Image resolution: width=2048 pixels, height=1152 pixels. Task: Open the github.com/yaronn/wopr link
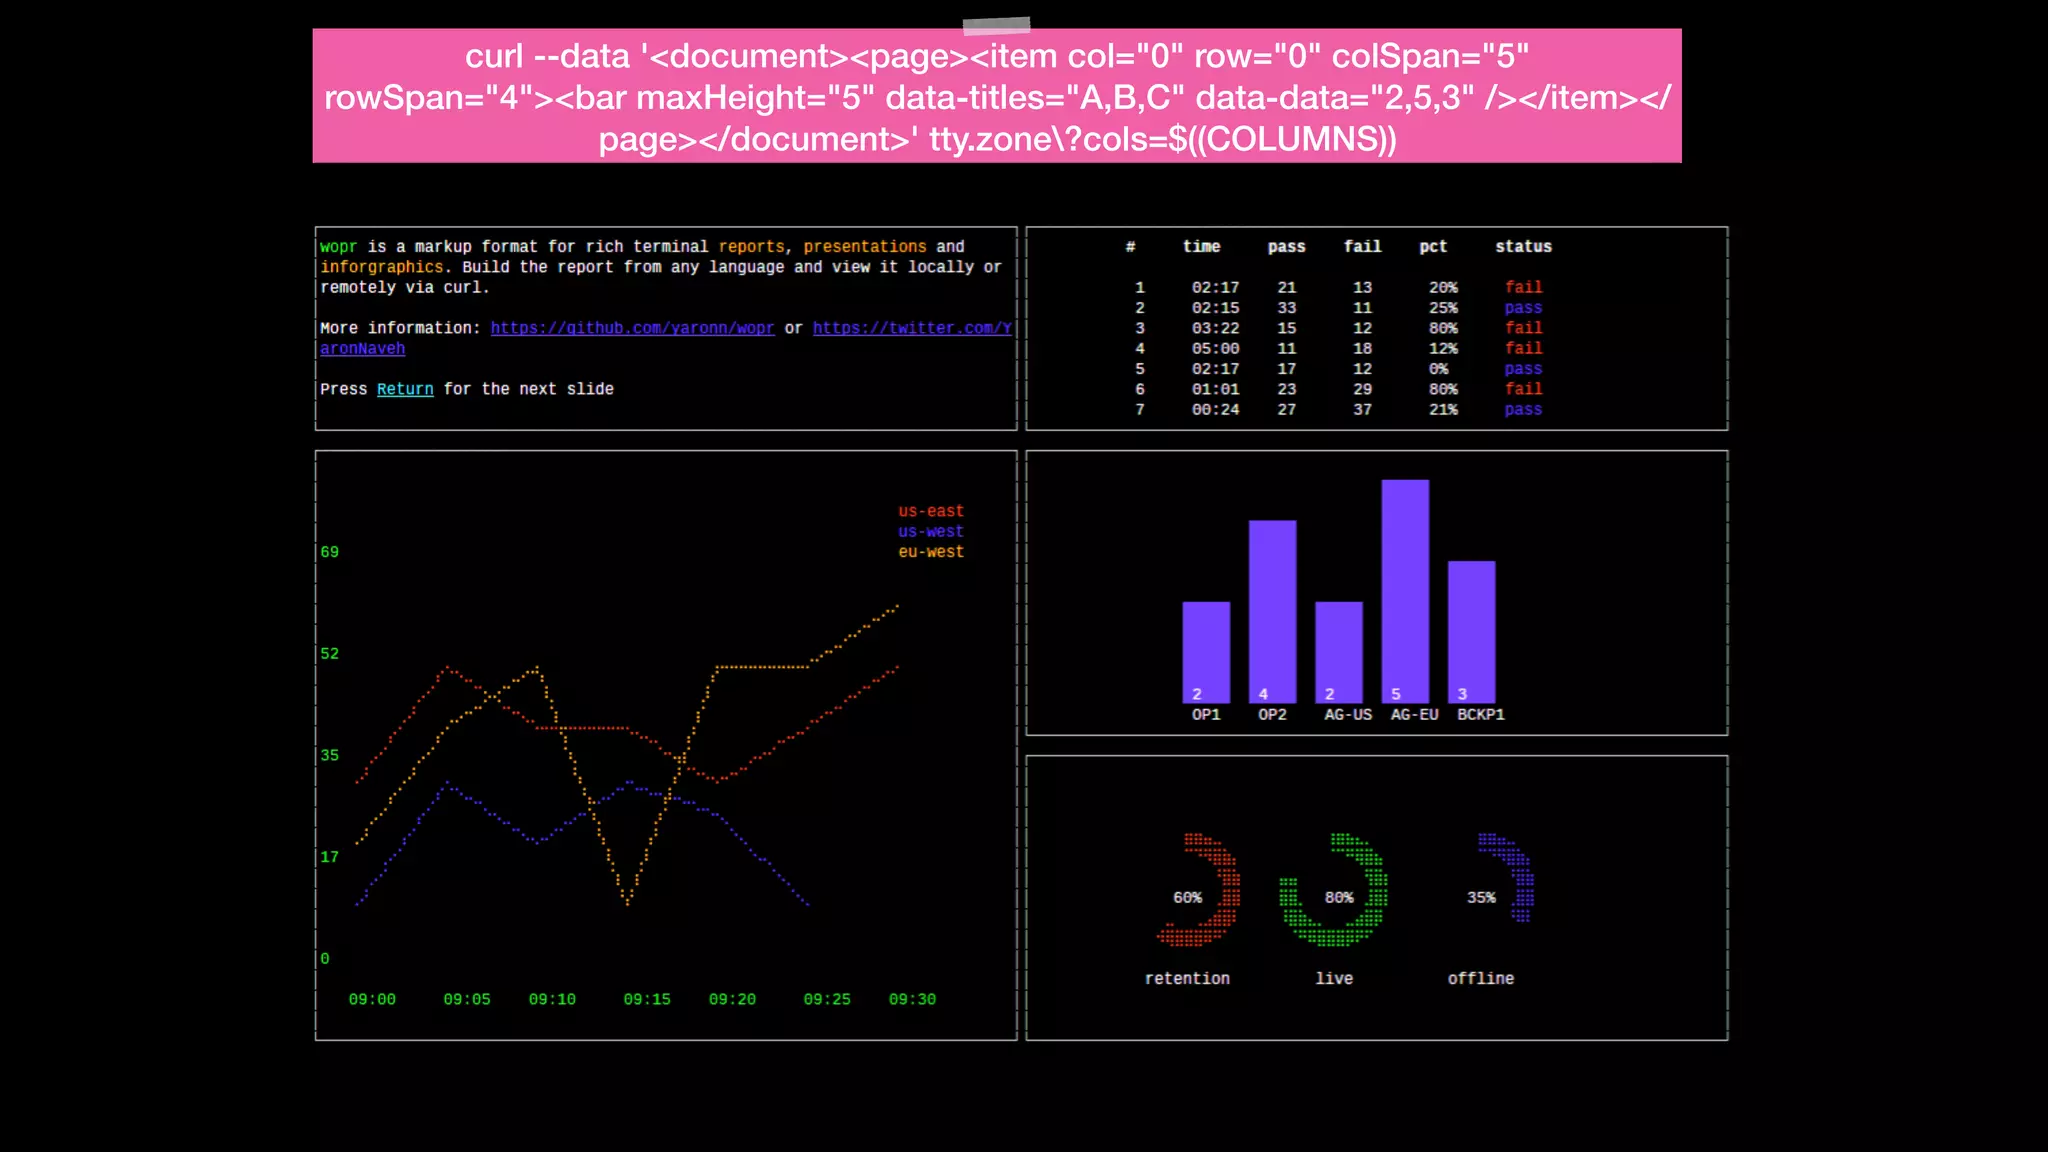(x=632, y=328)
